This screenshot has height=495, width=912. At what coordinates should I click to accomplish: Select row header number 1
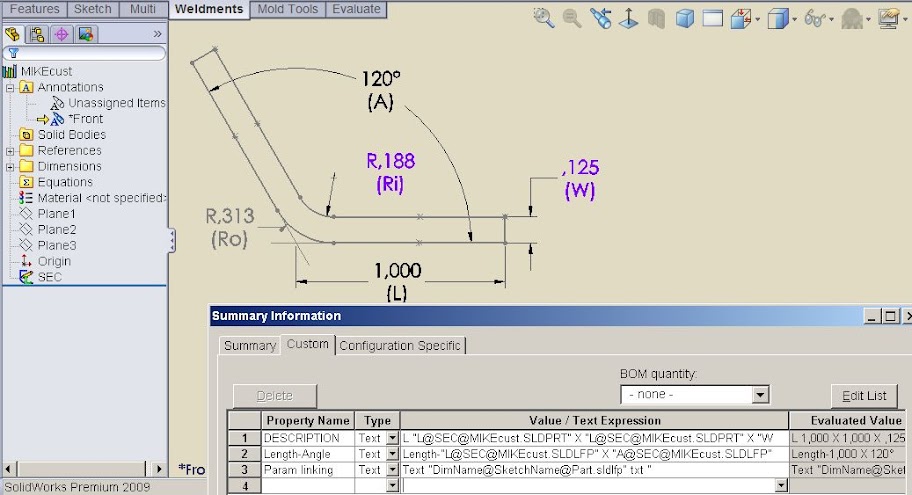pos(244,438)
